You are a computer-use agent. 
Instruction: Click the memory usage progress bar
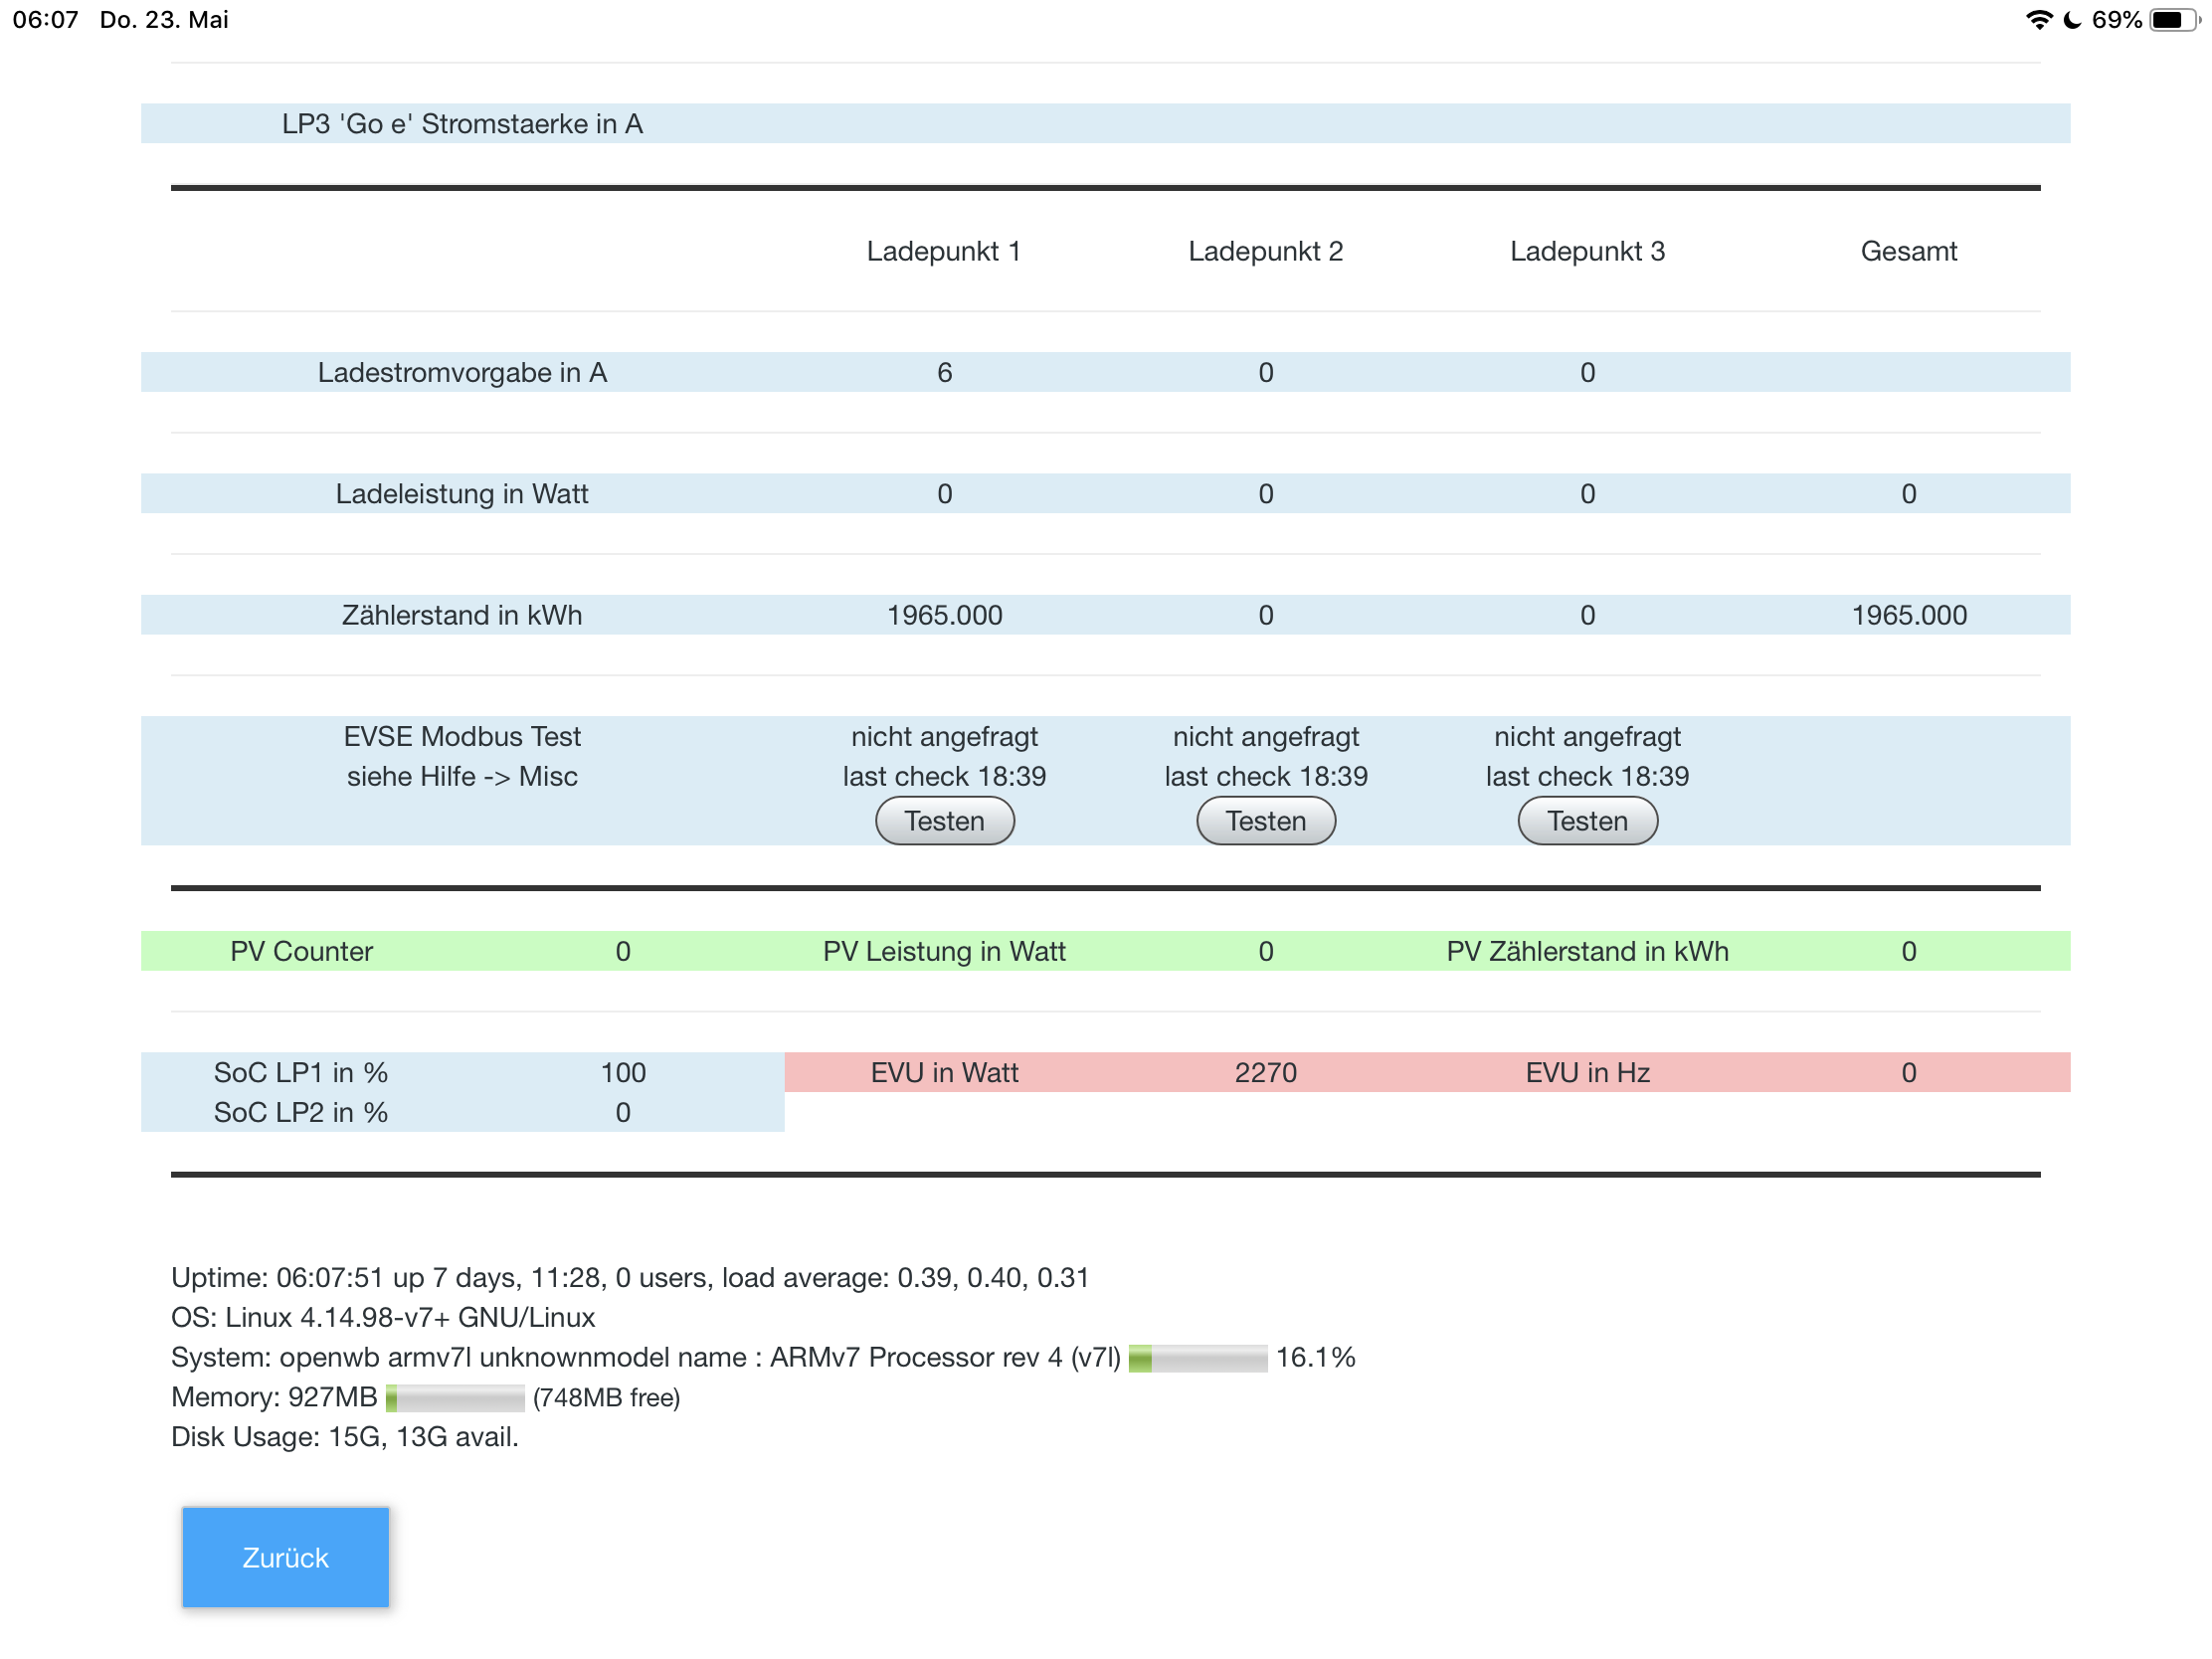455,1397
